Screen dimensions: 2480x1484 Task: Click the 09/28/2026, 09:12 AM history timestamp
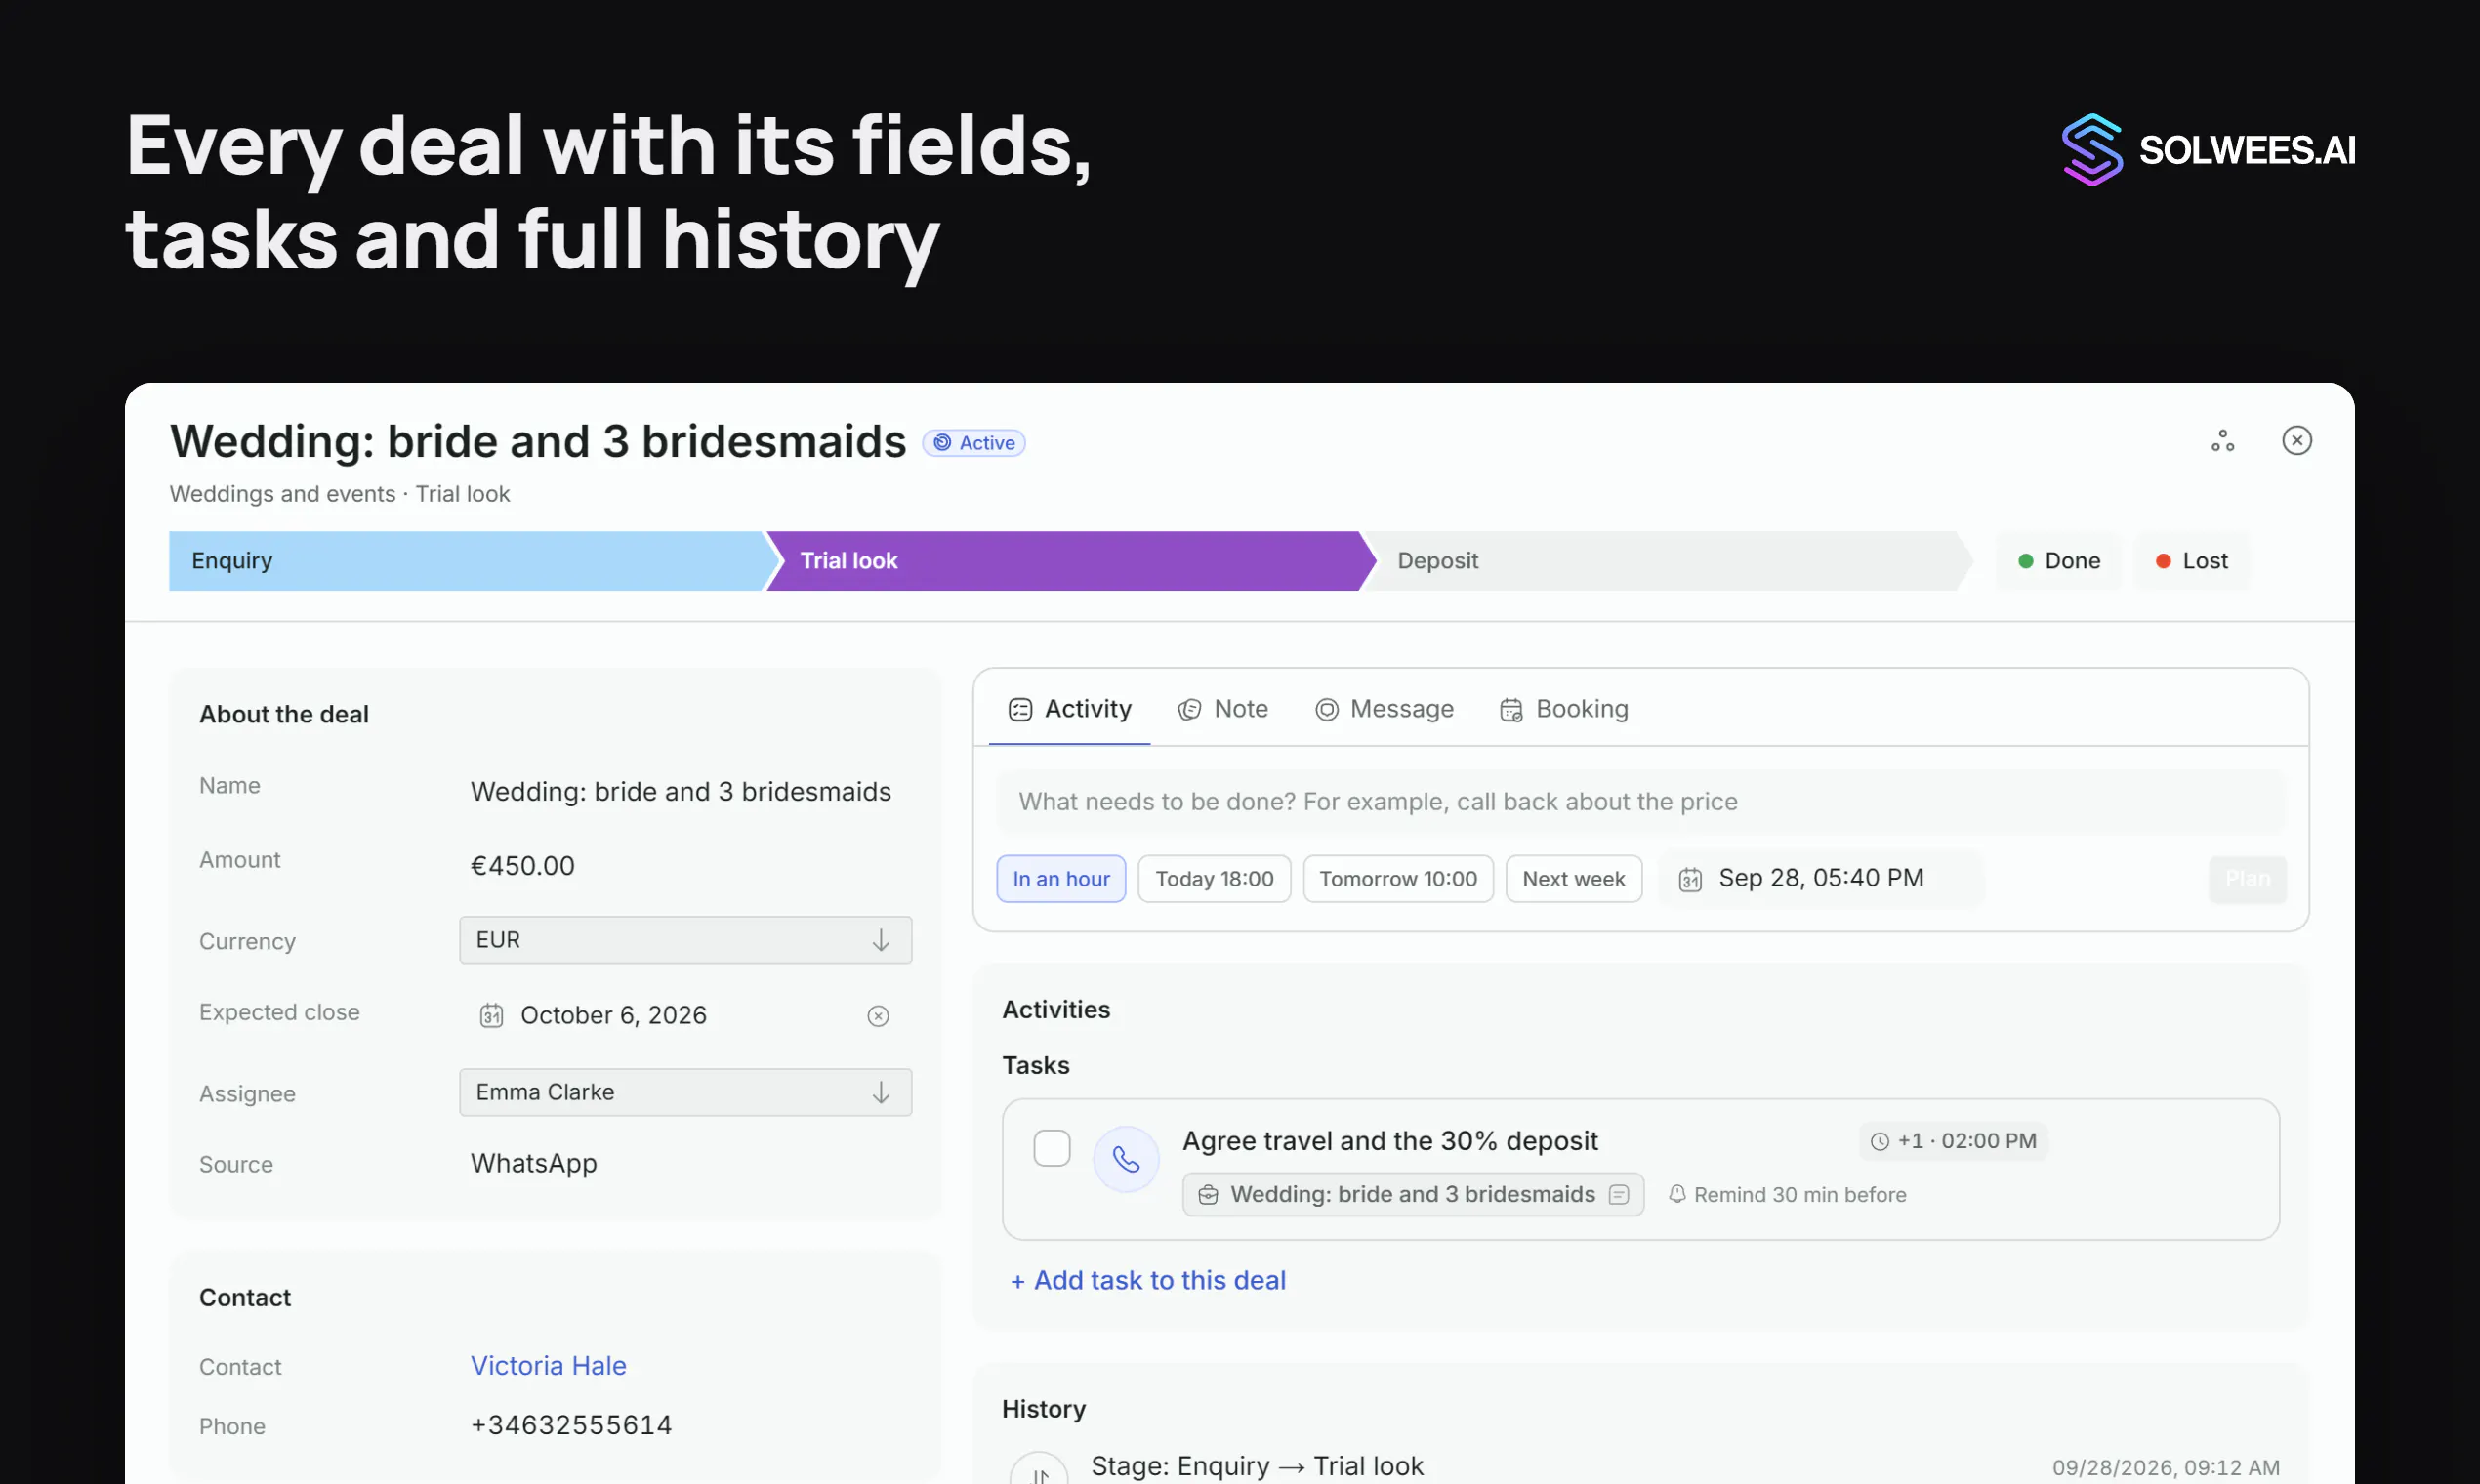pyautogui.click(x=2166, y=1468)
